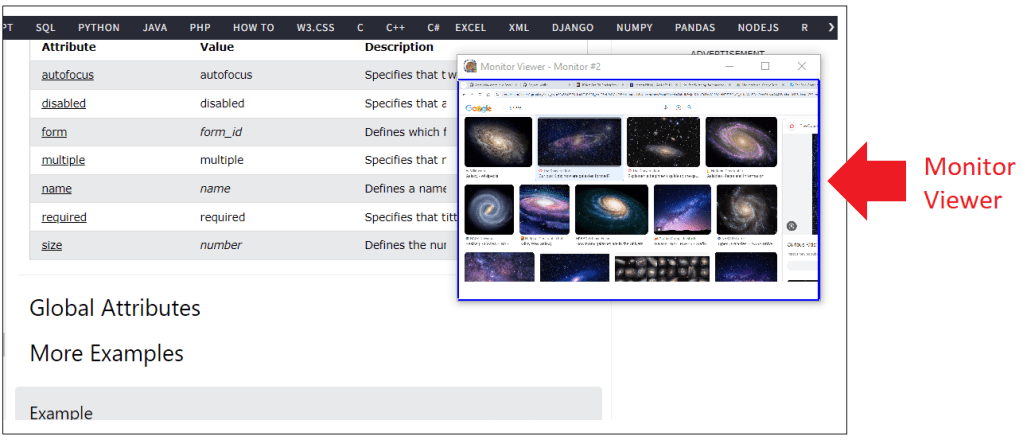Open the disabled attribute link

pyautogui.click(x=63, y=103)
